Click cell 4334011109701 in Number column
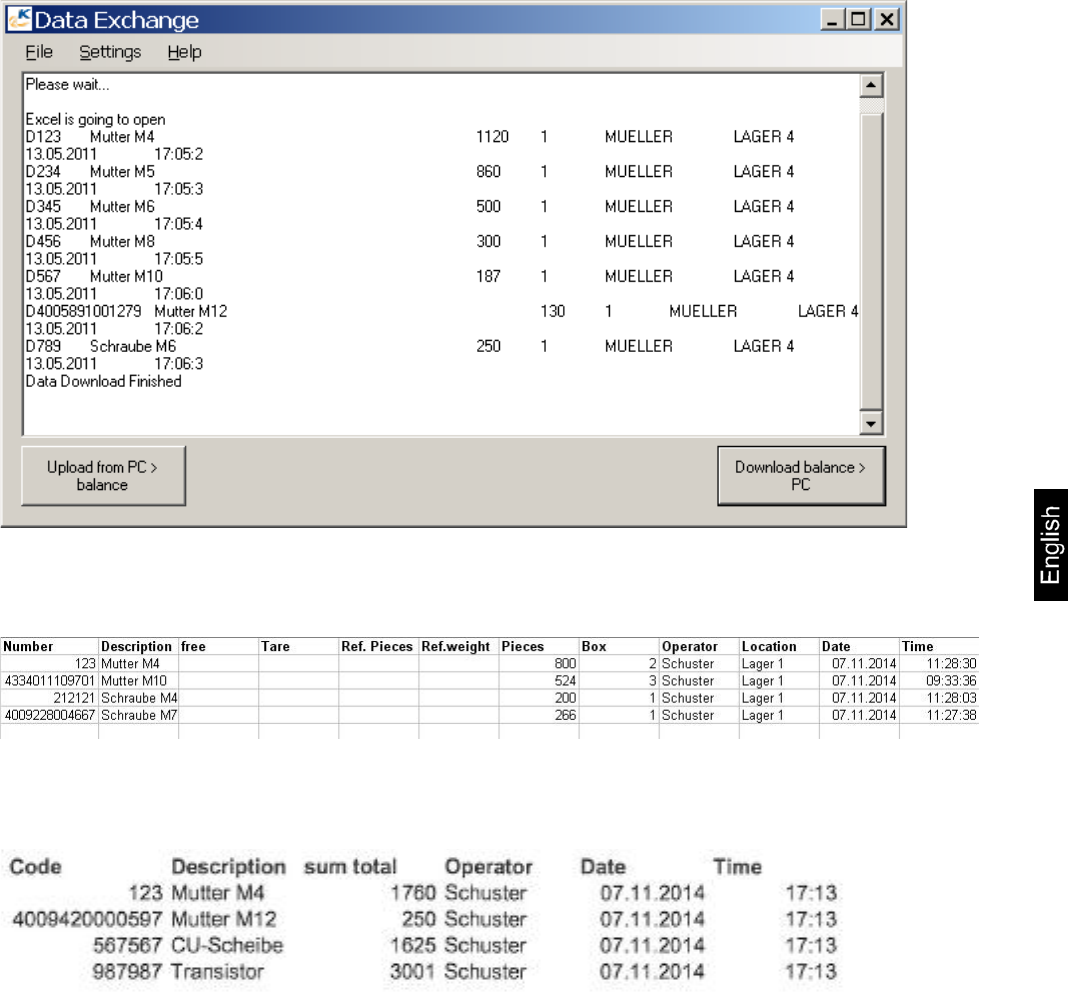The height and width of the screenshot is (1008, 1068). click(x=50, y=681)
